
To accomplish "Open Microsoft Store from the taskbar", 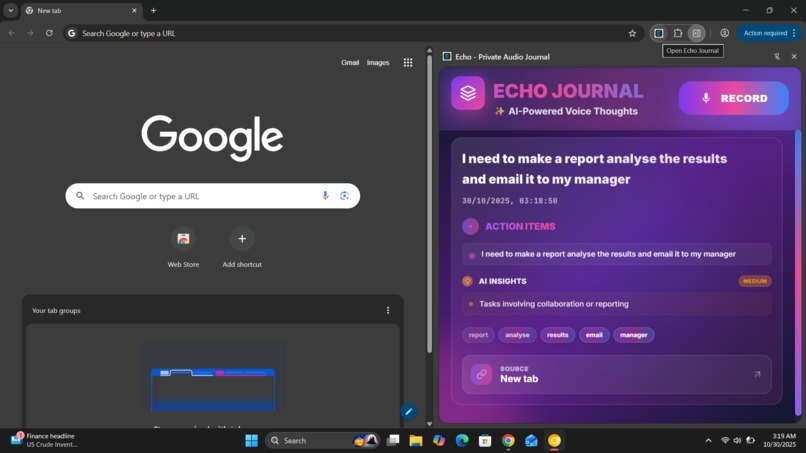I will [485, 441].
